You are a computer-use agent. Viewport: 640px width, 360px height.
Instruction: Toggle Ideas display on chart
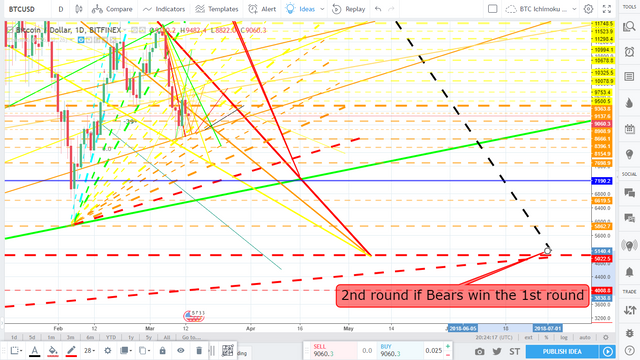pos(300,9)
